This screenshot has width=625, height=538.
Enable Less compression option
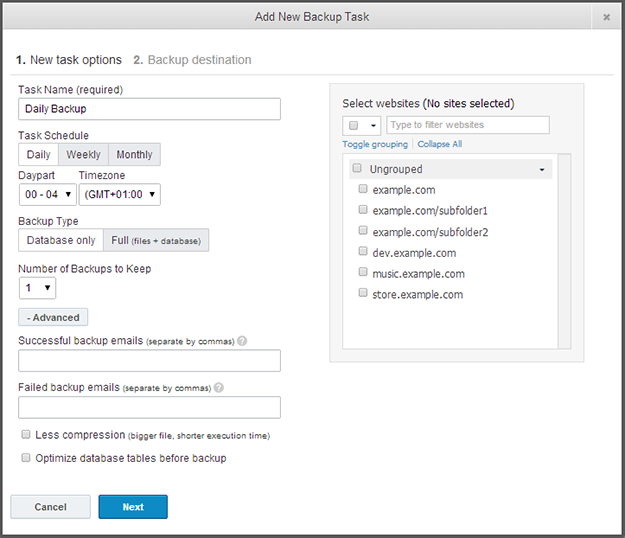click(26, 436)
